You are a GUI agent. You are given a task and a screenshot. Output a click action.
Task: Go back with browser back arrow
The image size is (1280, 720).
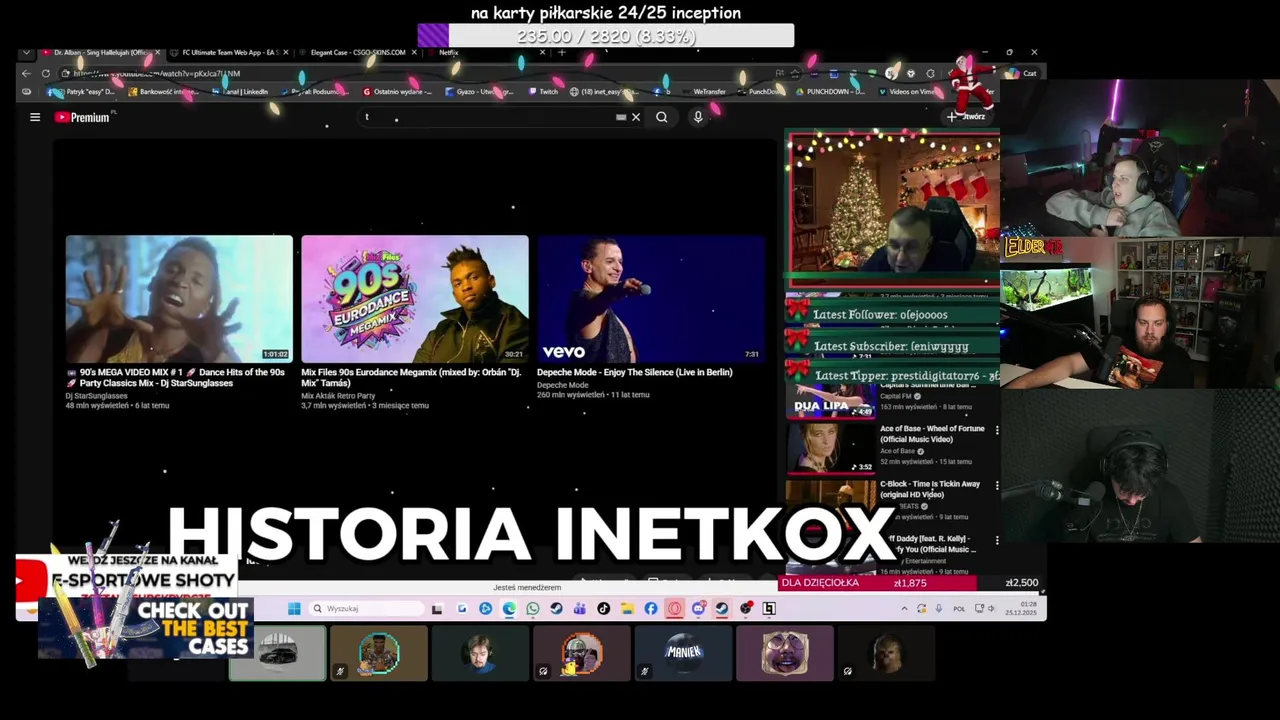pos(27,73)
